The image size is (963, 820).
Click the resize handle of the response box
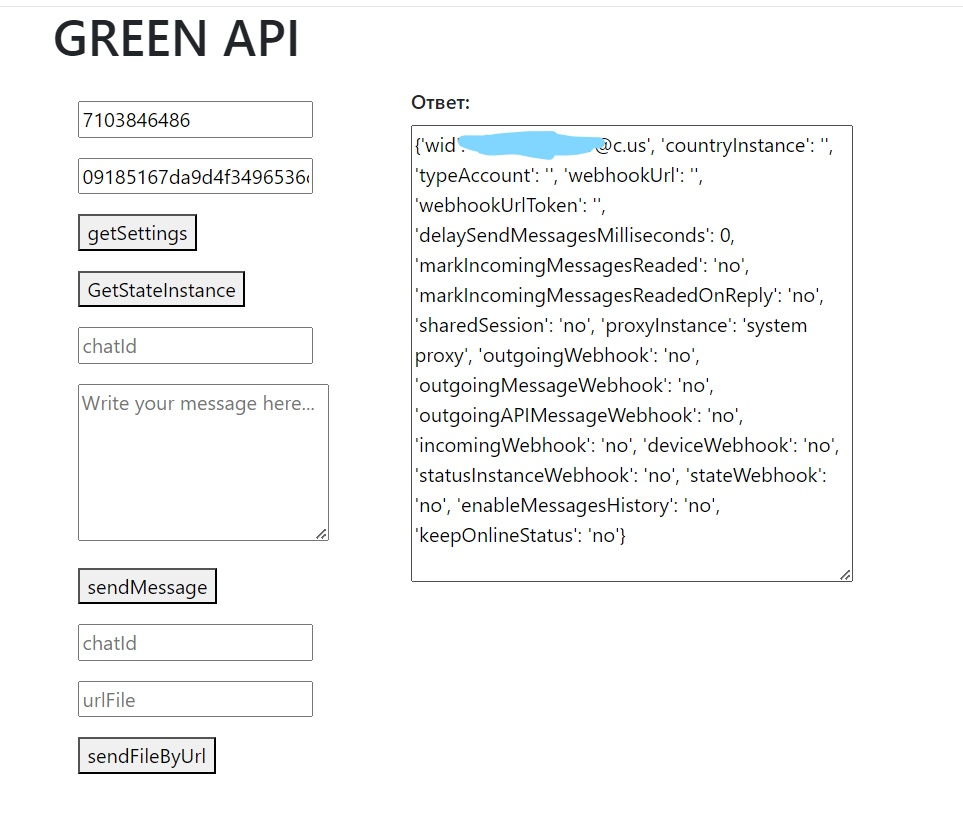point(845,574)
